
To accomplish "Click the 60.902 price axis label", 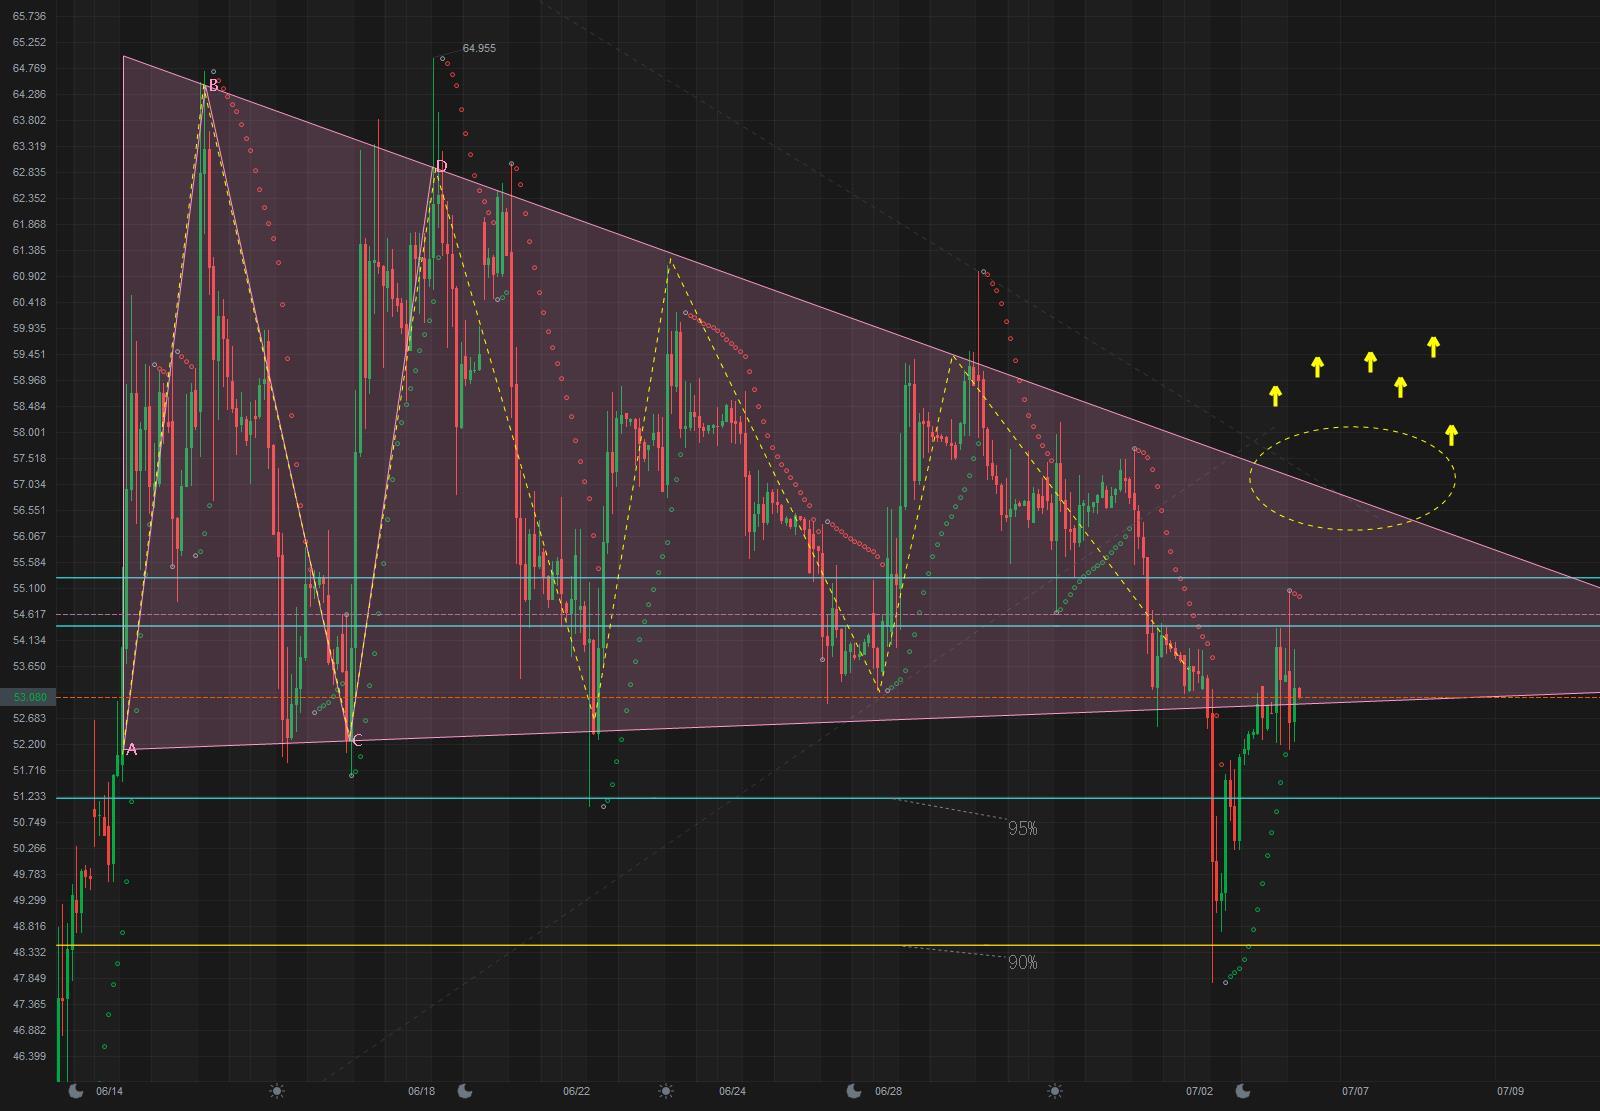I will [29, 276].
